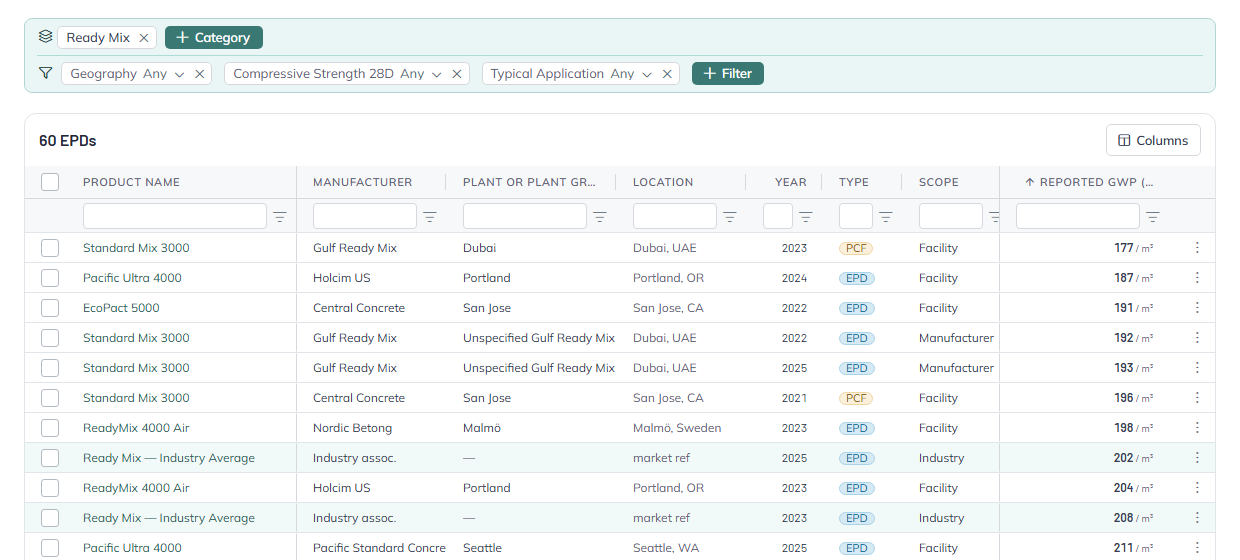Screen dimensions: 1240x560
Task: Open row menu for 211 GWP Seattle row
Action: 1197,548
